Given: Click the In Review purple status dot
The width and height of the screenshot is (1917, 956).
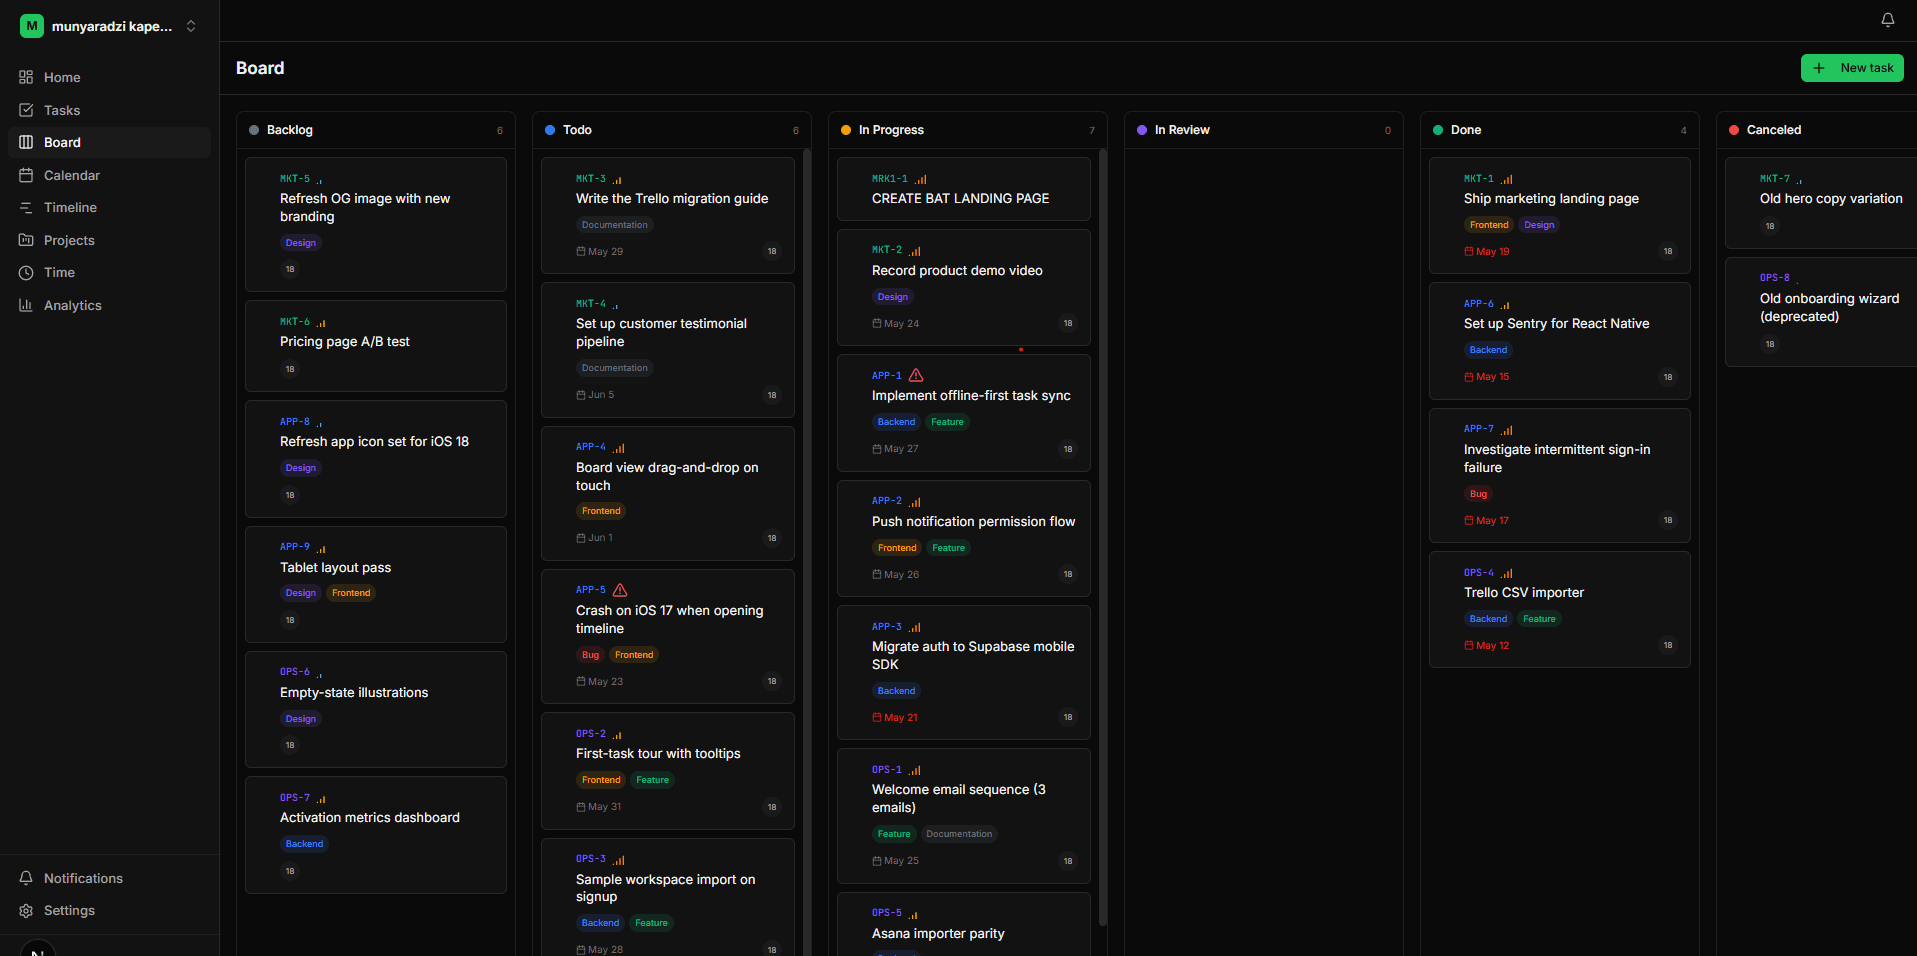Looking at the screenshot, I should click(1142, 130).
